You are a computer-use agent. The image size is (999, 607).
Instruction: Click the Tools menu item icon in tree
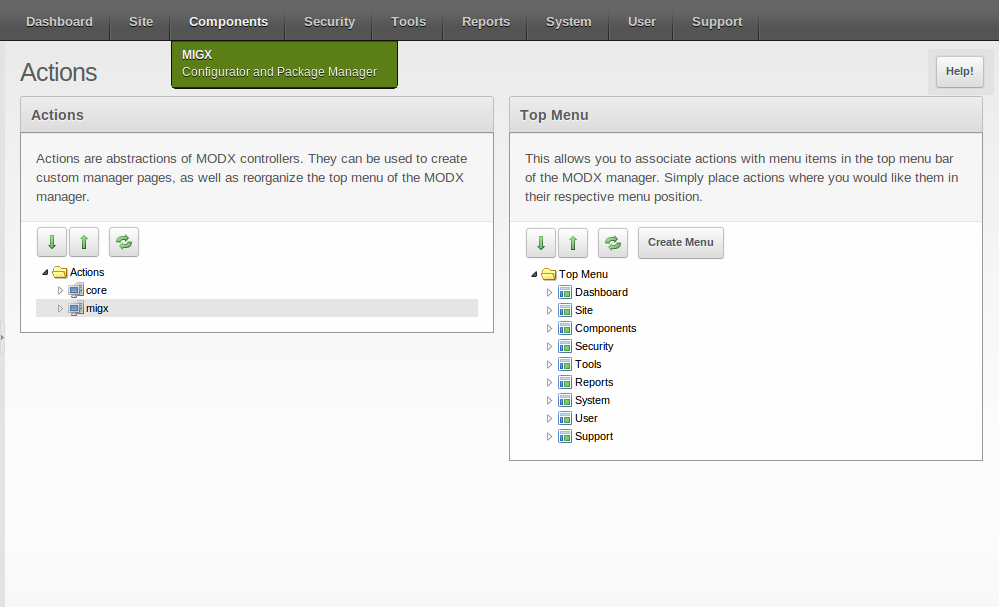pyautogui.click(x=564, y=364)
